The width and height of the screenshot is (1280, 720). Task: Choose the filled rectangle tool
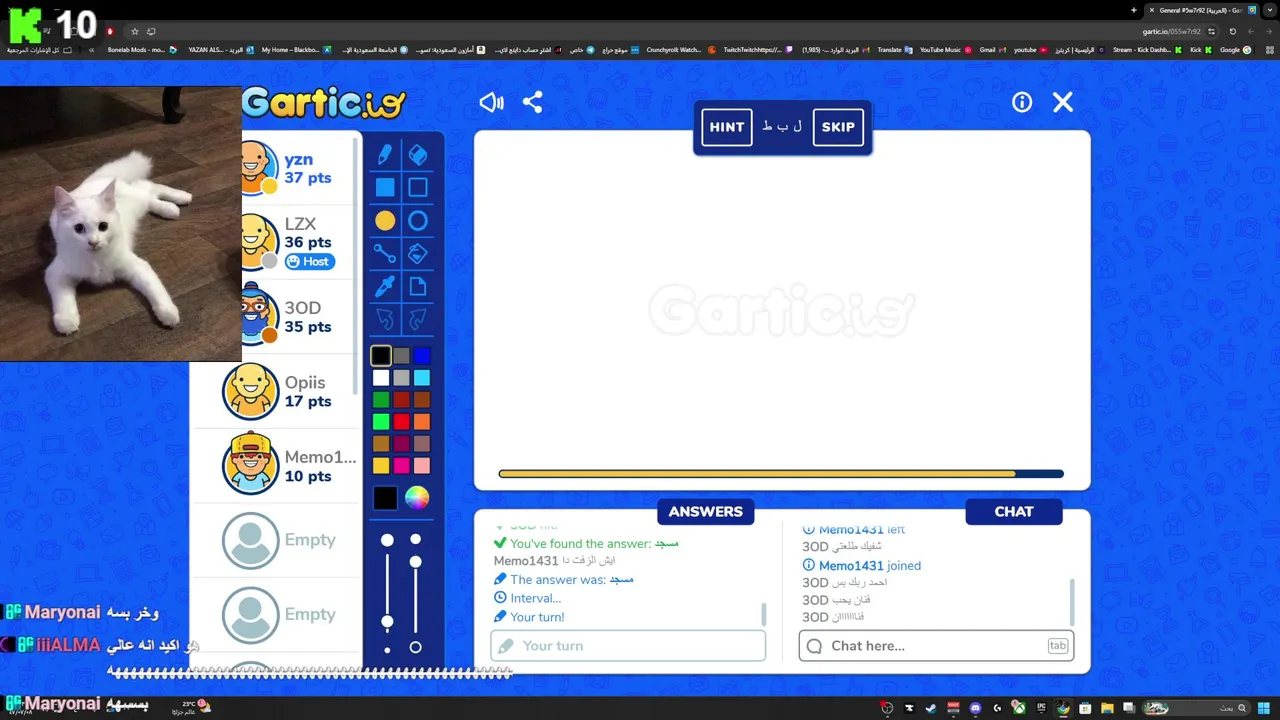(385, 187)
